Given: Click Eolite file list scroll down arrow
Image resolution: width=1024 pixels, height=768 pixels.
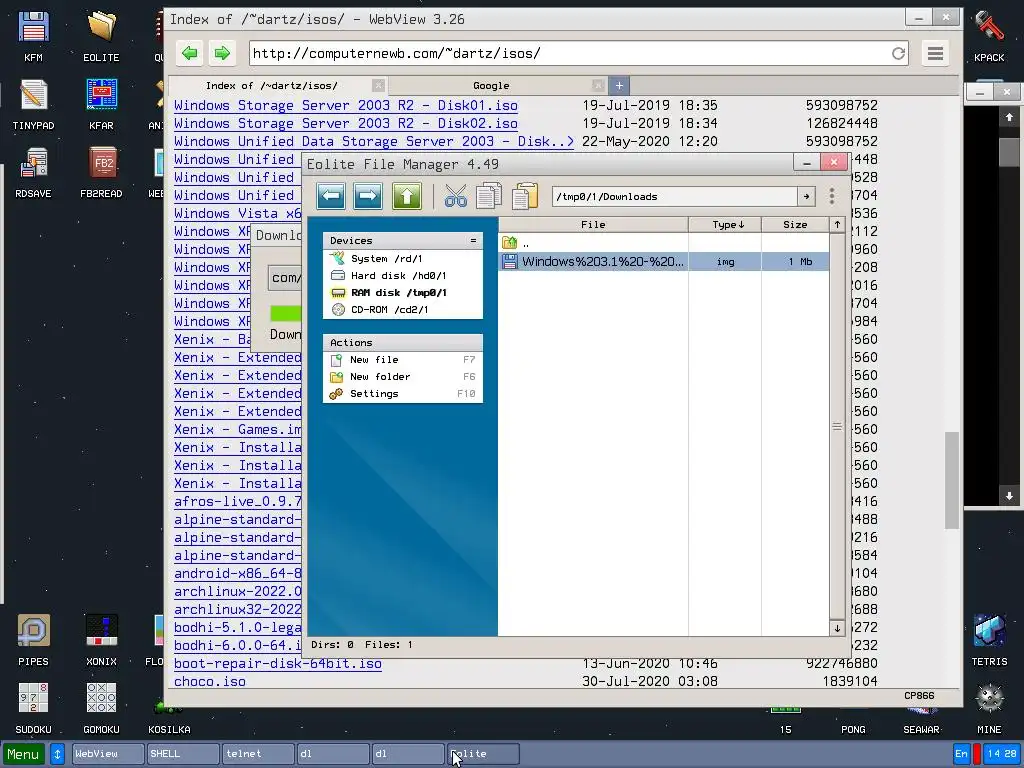Looking at the screenshot, I should (837, 628).
